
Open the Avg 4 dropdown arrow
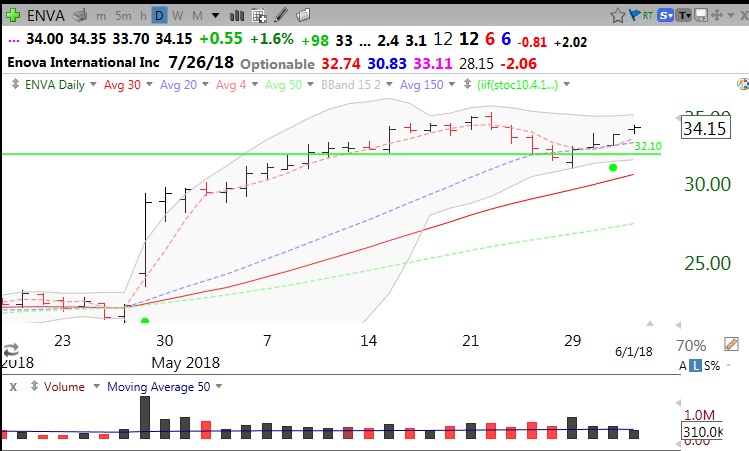click(x=255, y=85)
